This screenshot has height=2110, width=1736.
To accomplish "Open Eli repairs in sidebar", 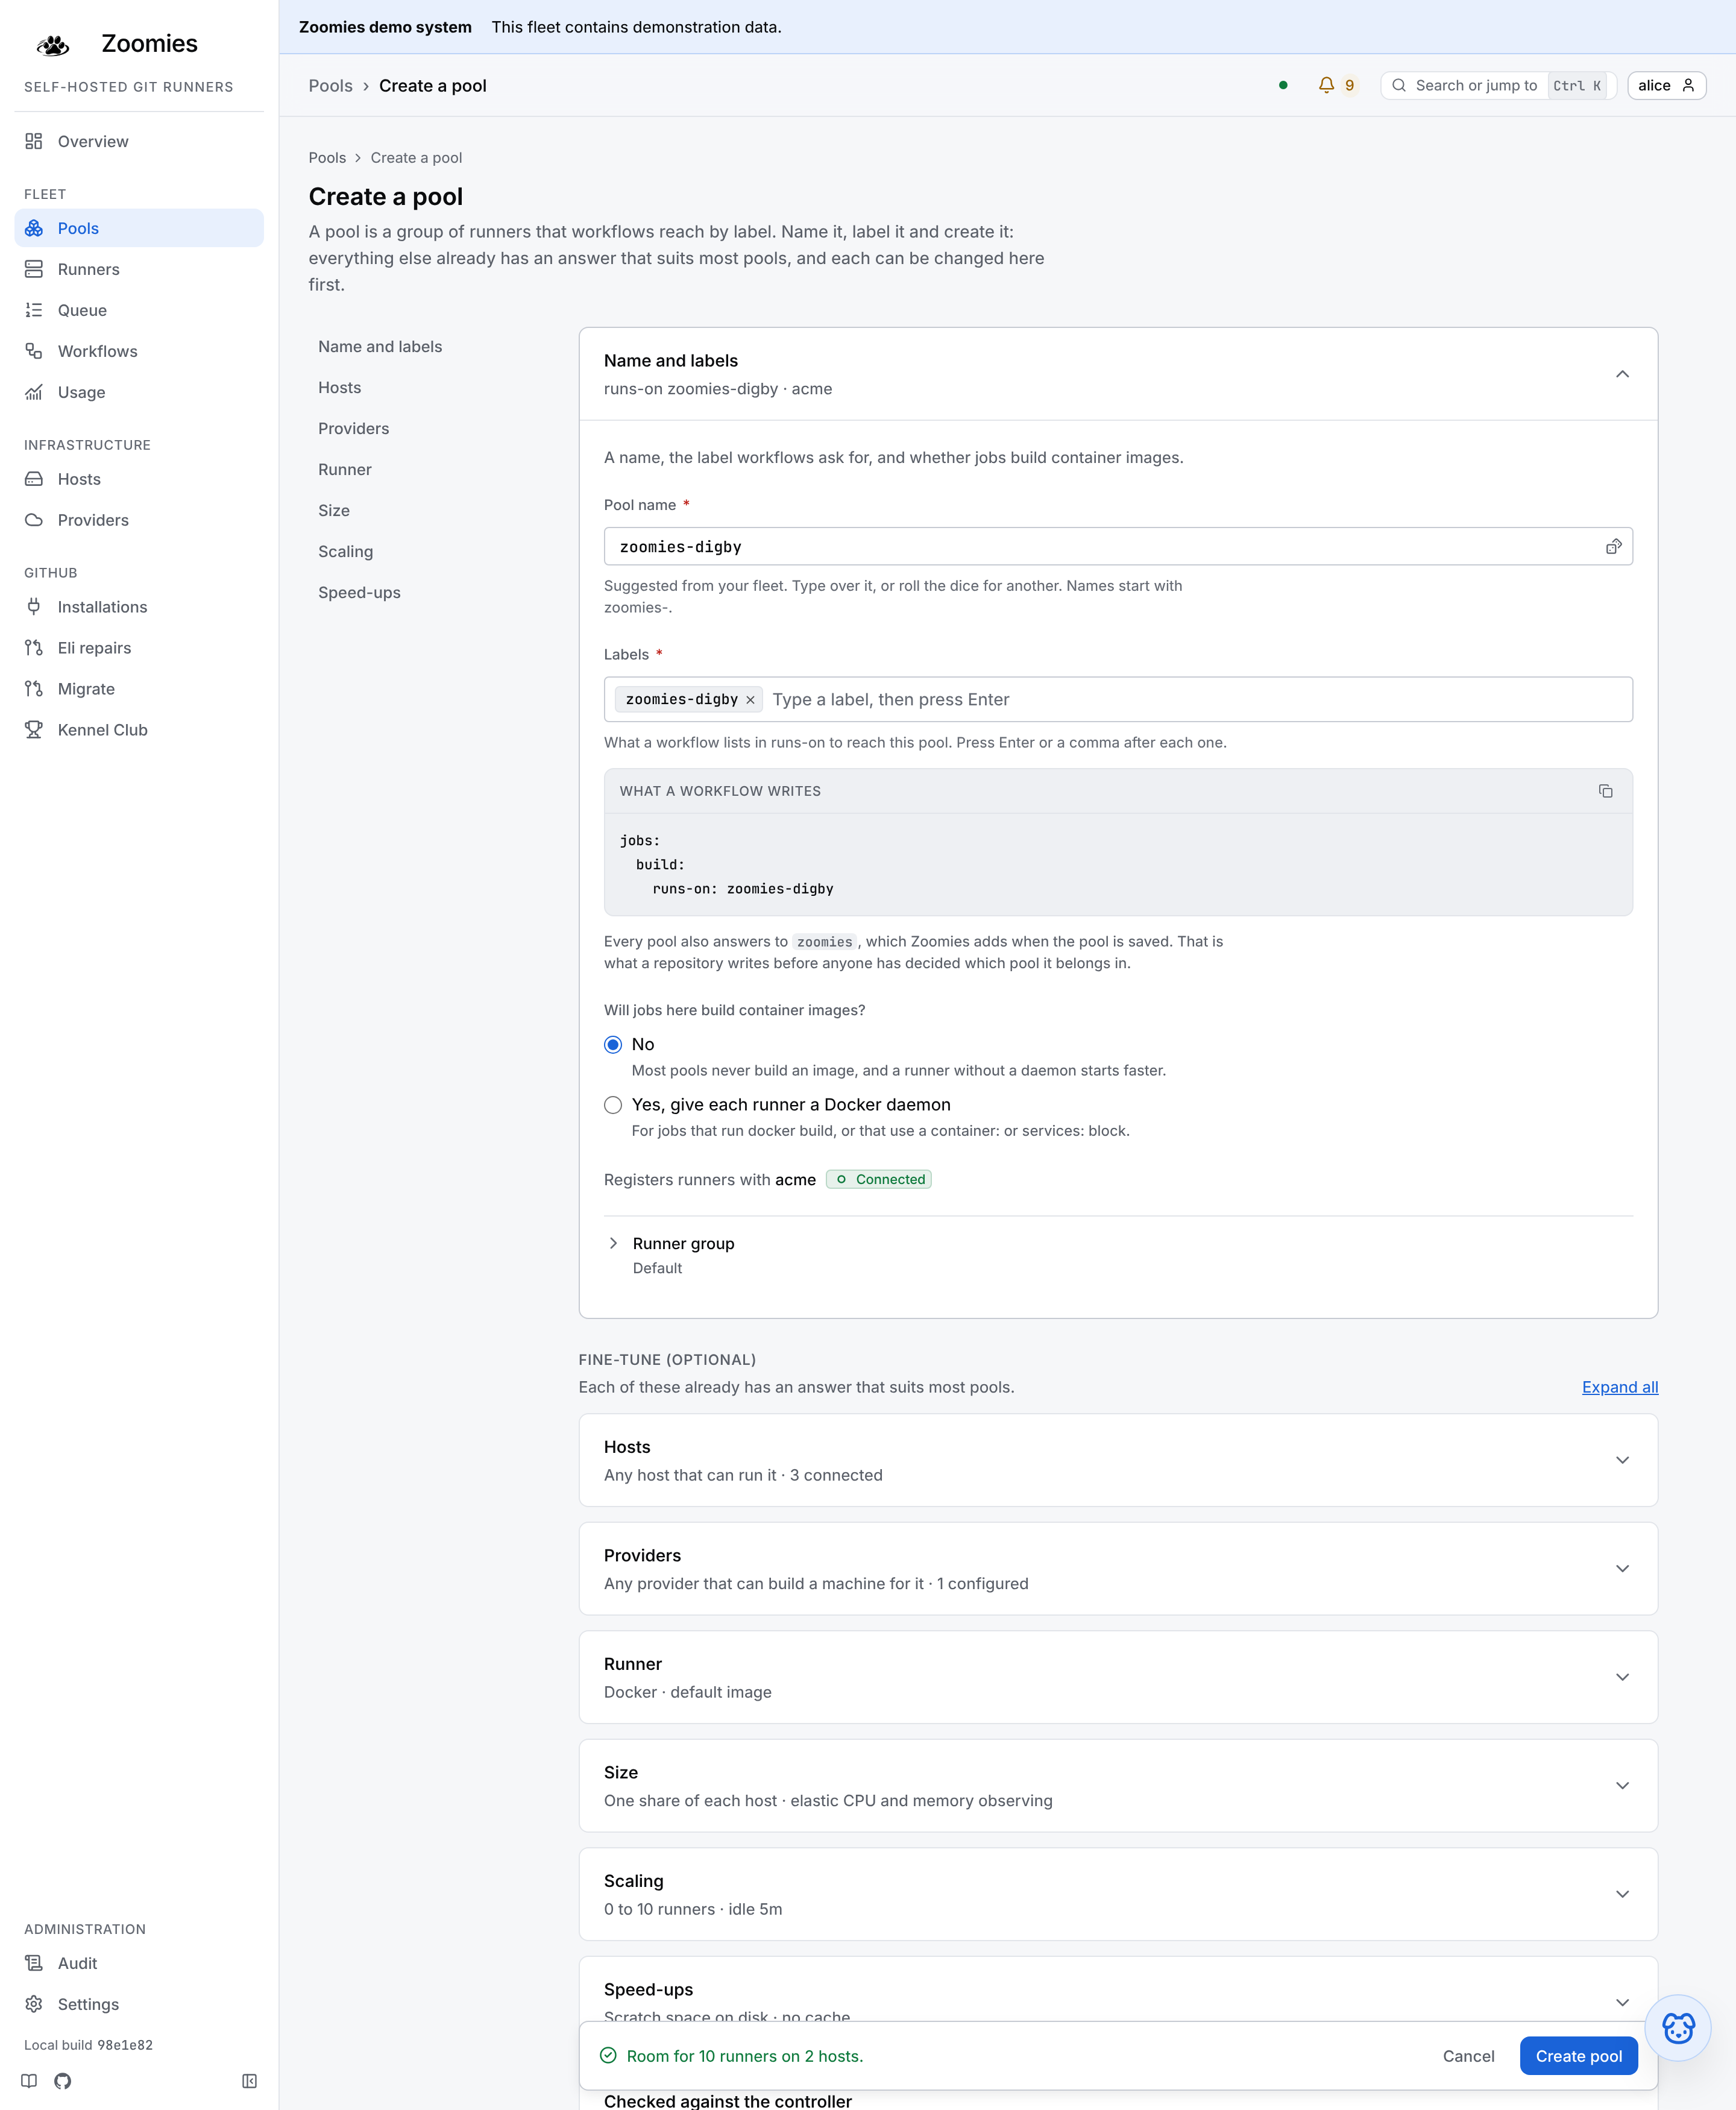I will coord(139,648).
